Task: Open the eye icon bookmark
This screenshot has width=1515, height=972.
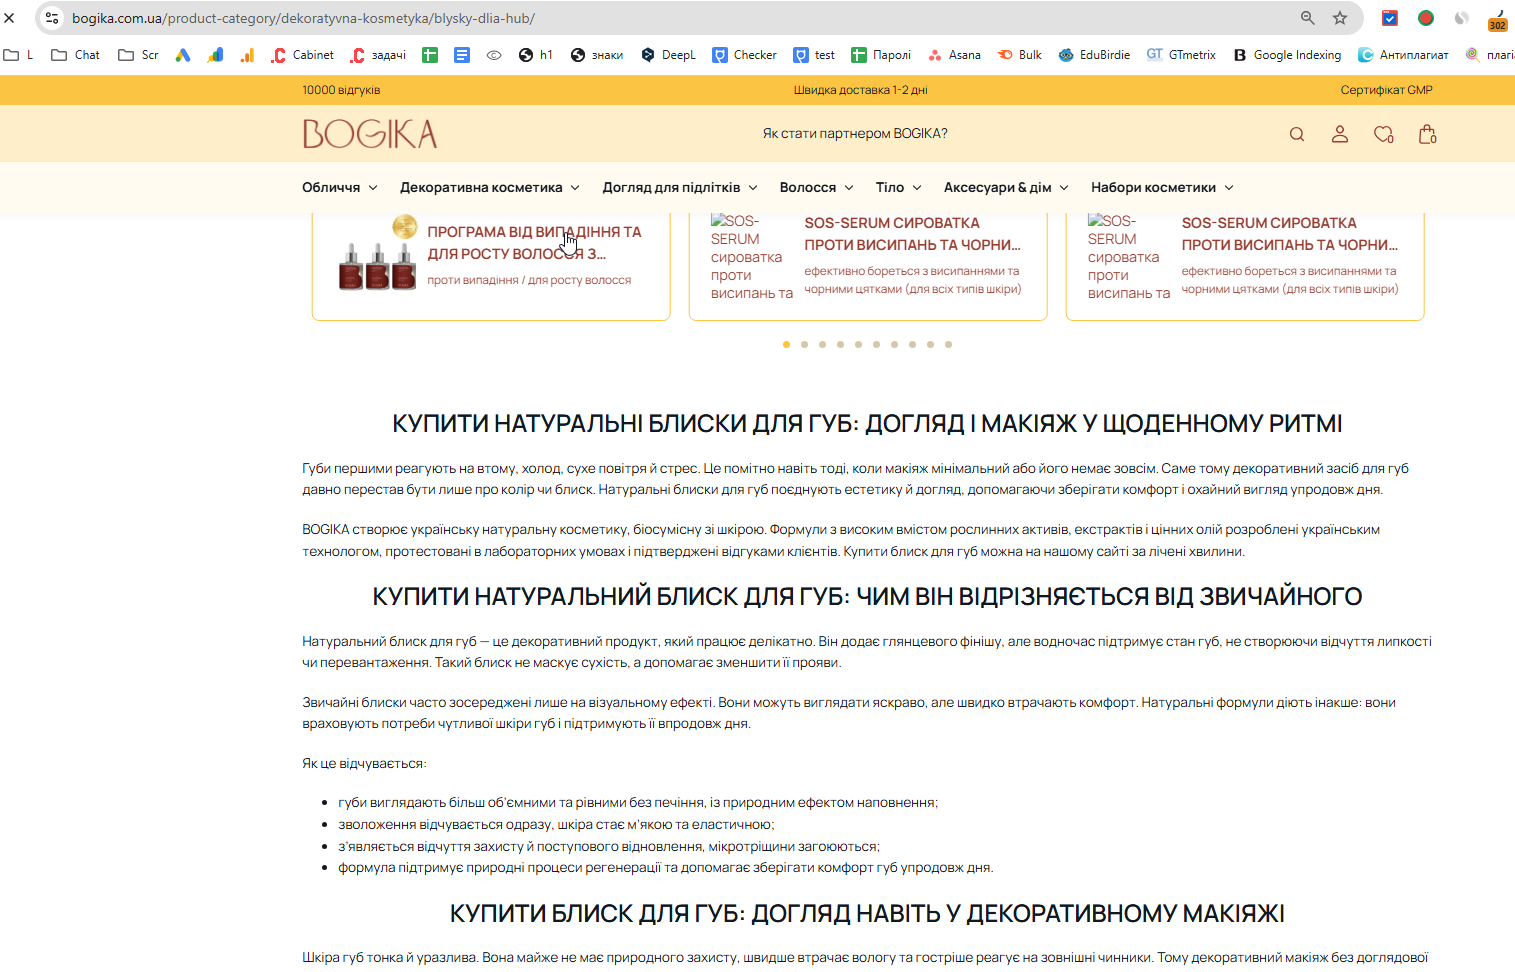Action: click(494, 55)
